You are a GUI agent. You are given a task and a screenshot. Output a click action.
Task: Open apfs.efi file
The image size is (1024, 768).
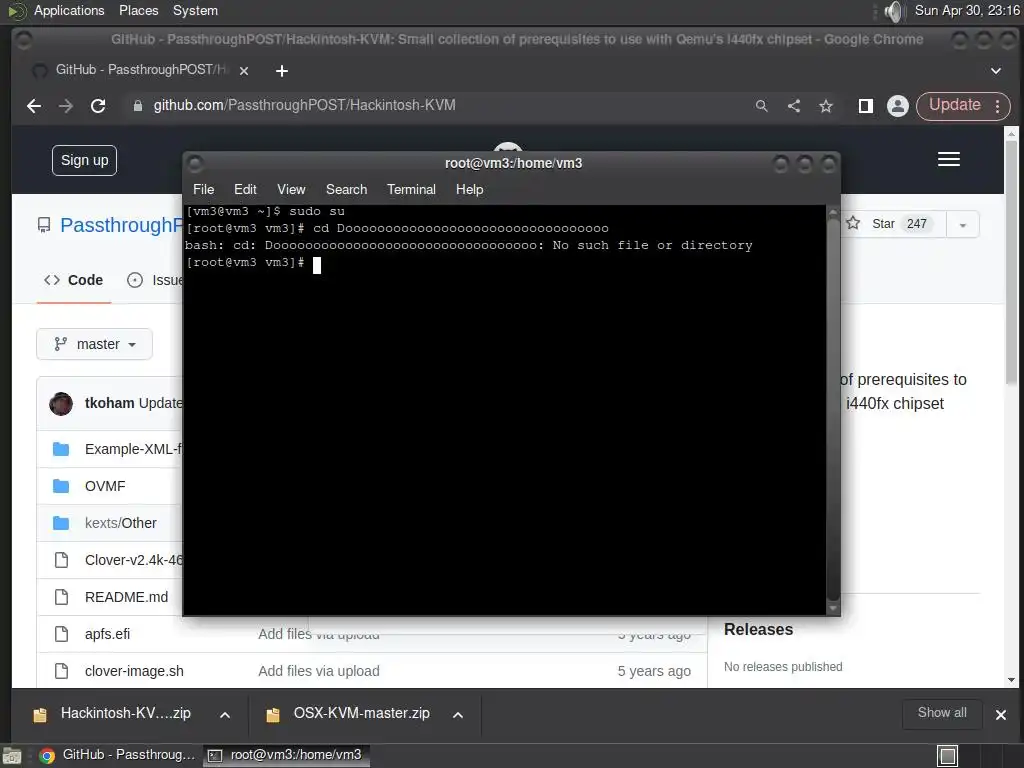[108, 634]
